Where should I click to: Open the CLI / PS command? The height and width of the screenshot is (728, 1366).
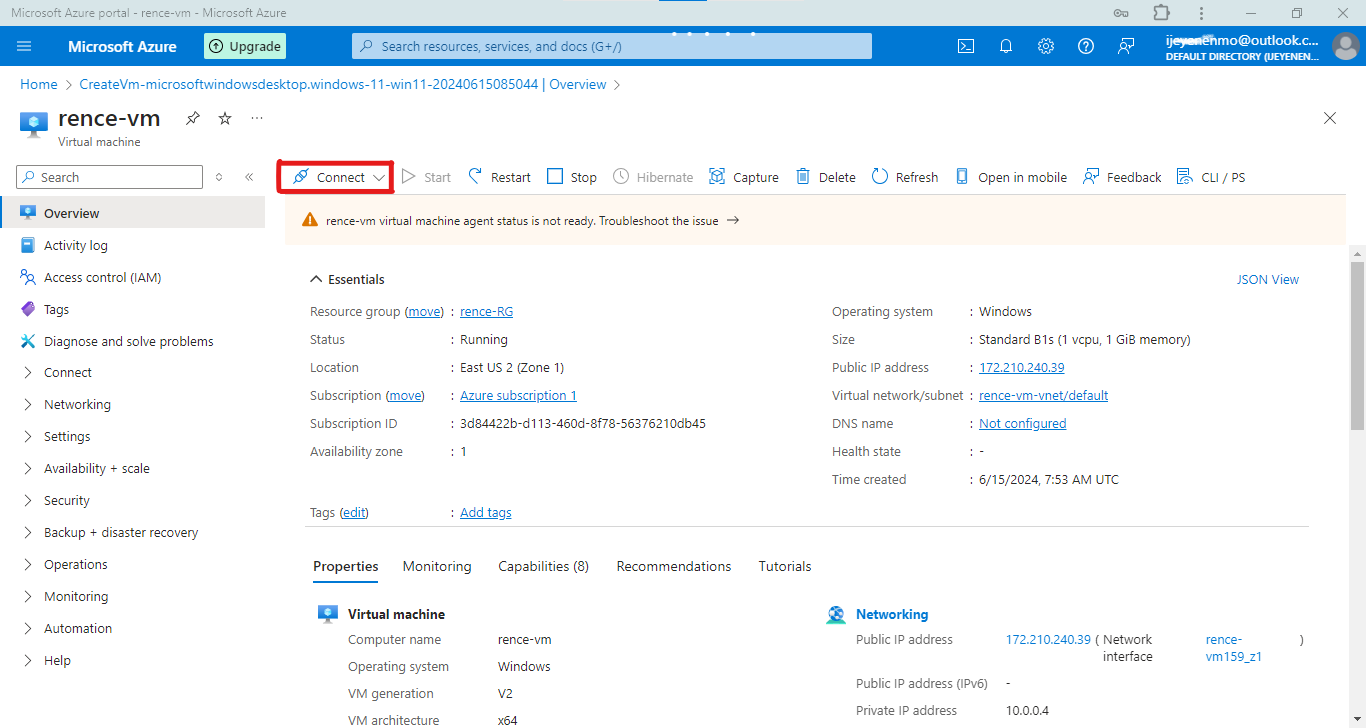tap(1211, 177)
